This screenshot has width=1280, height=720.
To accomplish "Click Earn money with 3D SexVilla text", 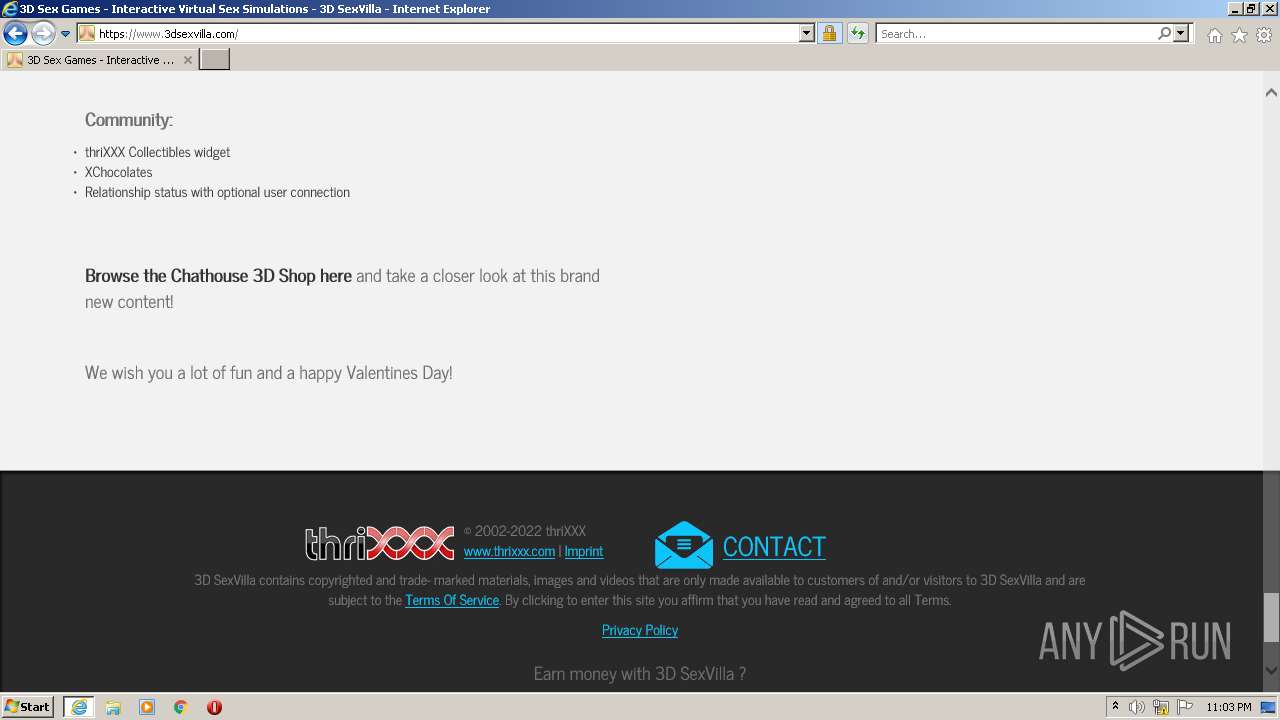I will point(640,673).
